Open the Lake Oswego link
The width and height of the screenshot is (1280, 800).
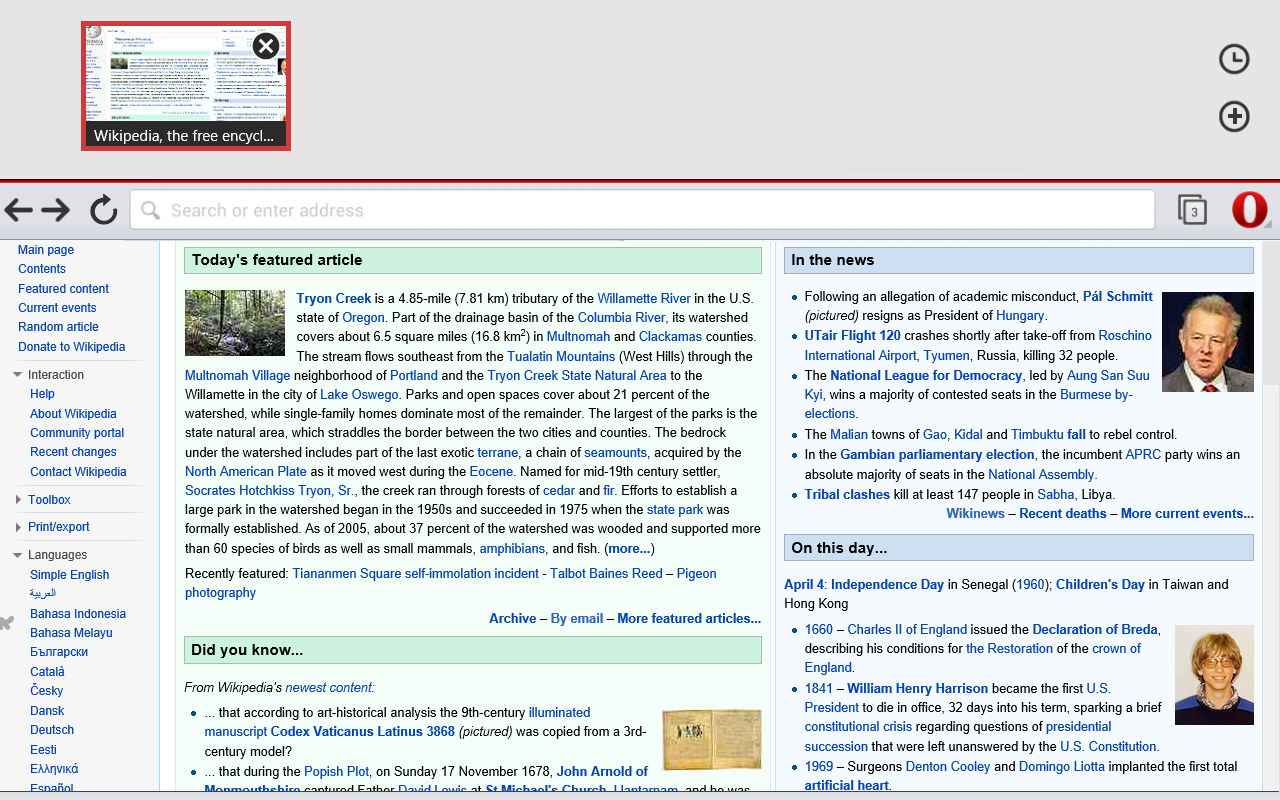pyautogui.click(x=359, y=395)
